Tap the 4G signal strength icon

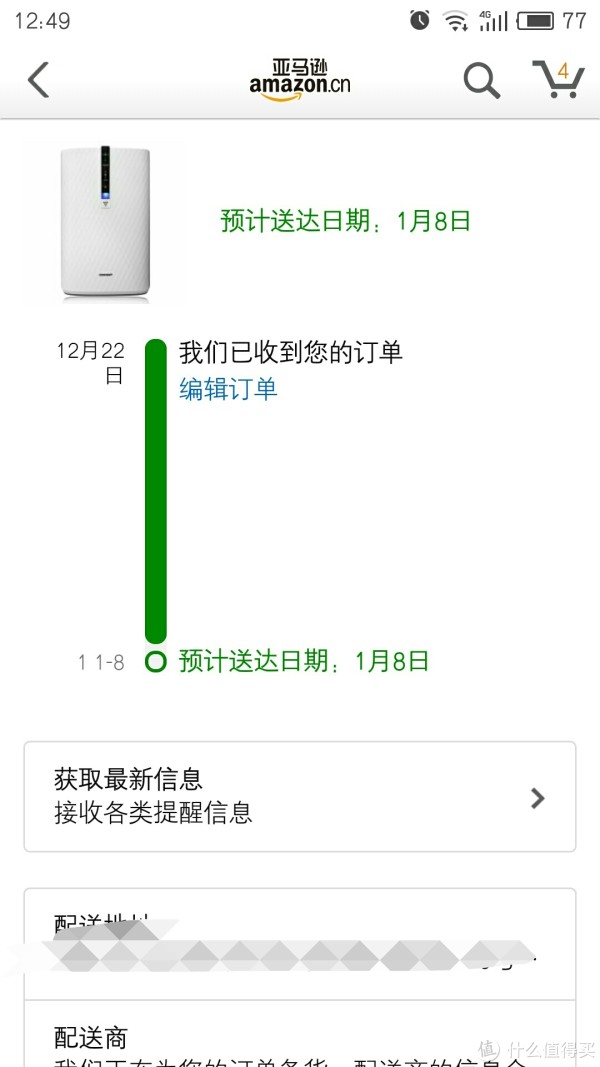click(493, 20)
